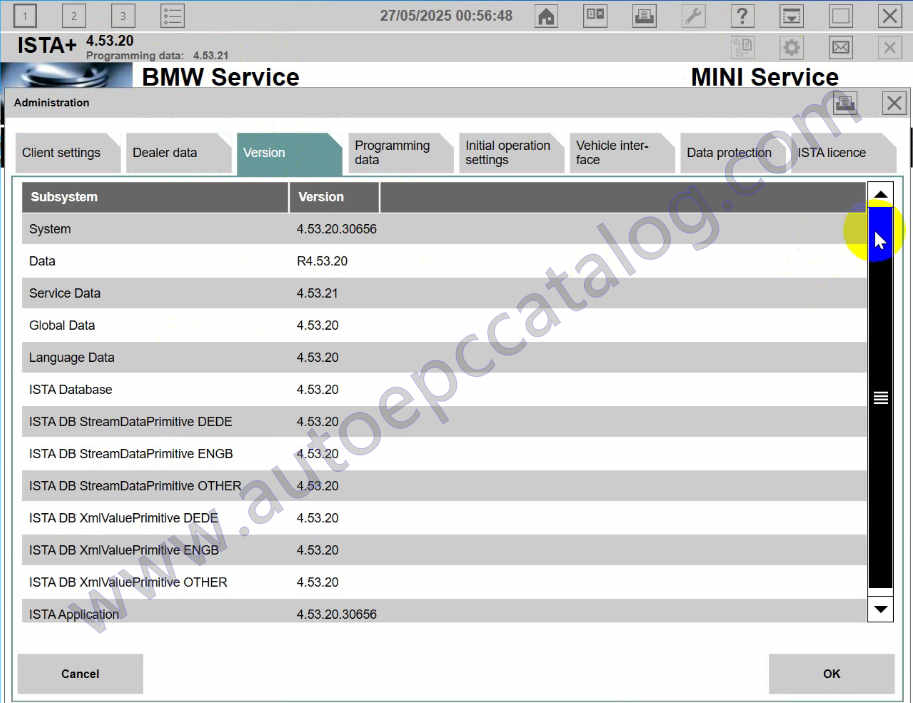Viewport: 913px width, 703px height.
Task: Open the Data protection tab
Action: pos(732,153)
